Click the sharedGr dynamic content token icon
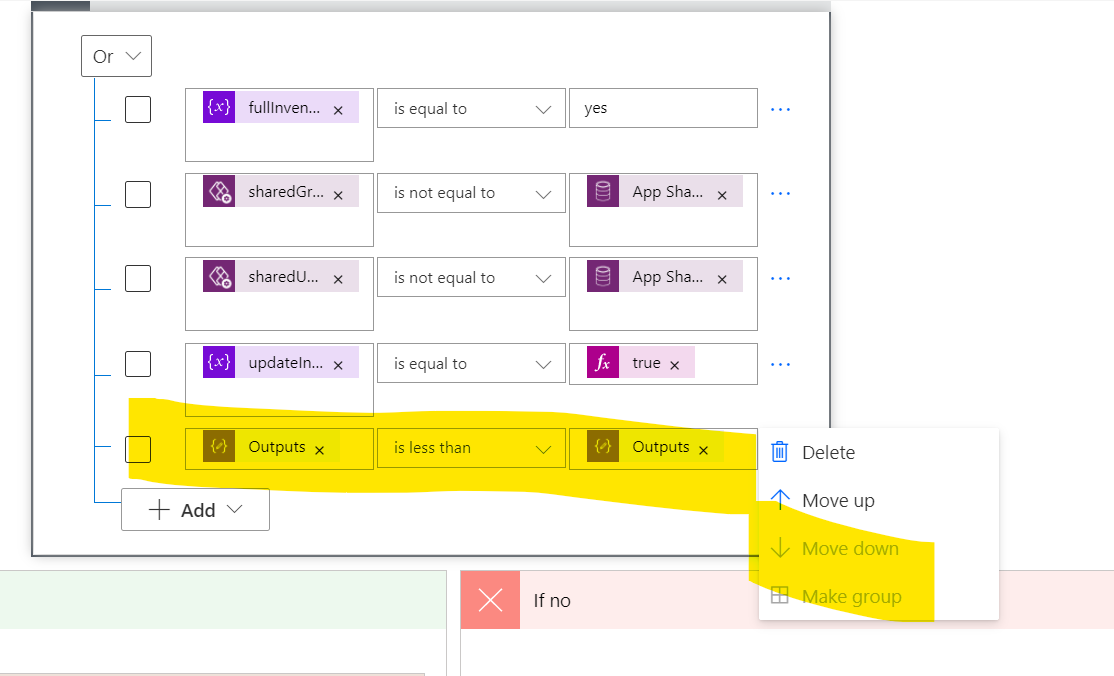 pos(219,191)
